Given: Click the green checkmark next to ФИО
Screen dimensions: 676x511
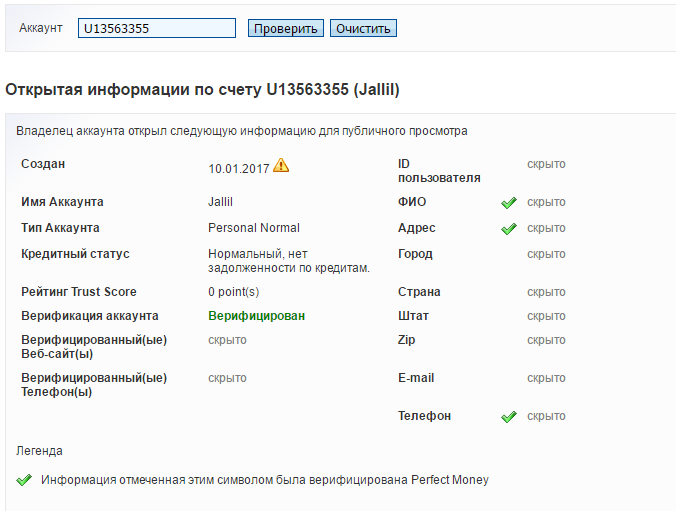Looking at the screenshot, I should (509, 203).
